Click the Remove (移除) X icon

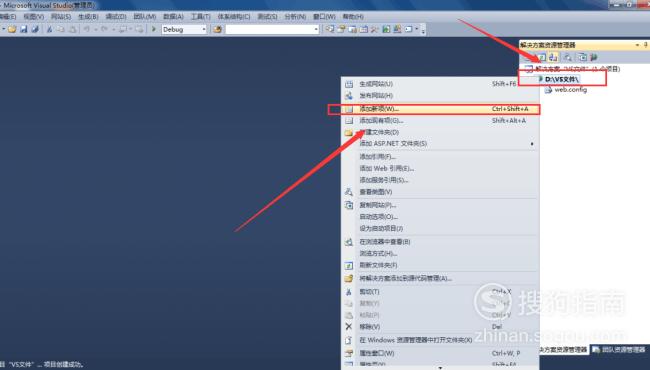coord(349,326)
